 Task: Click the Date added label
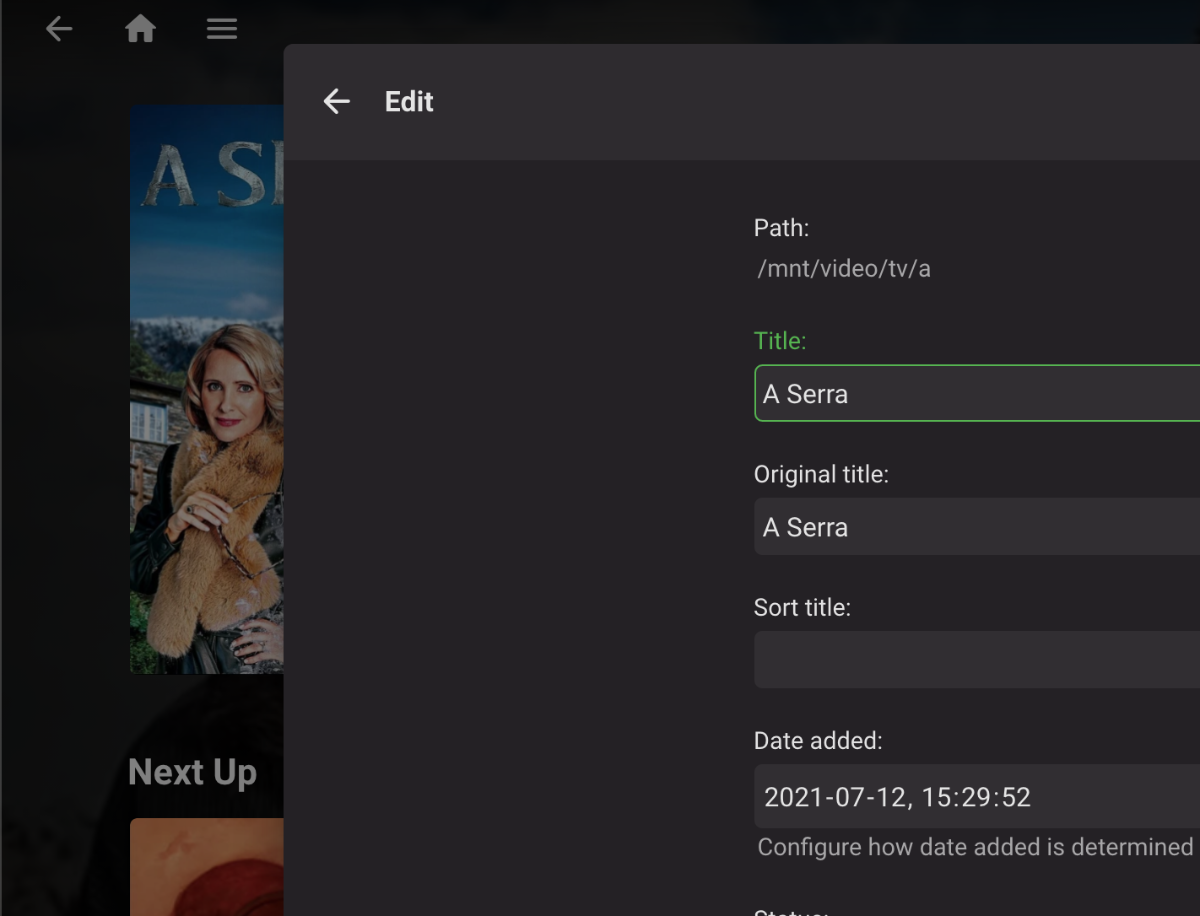click(818, 740)
